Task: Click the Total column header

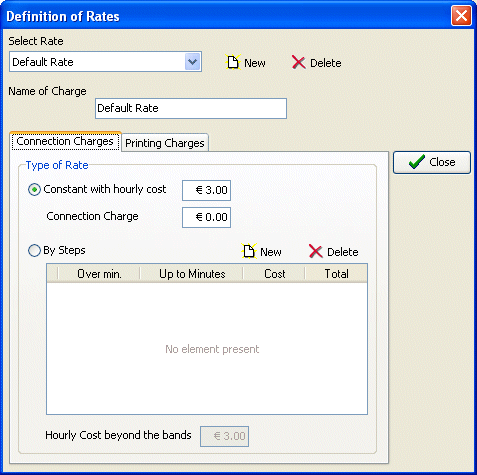Action: [x=336, y=274]
